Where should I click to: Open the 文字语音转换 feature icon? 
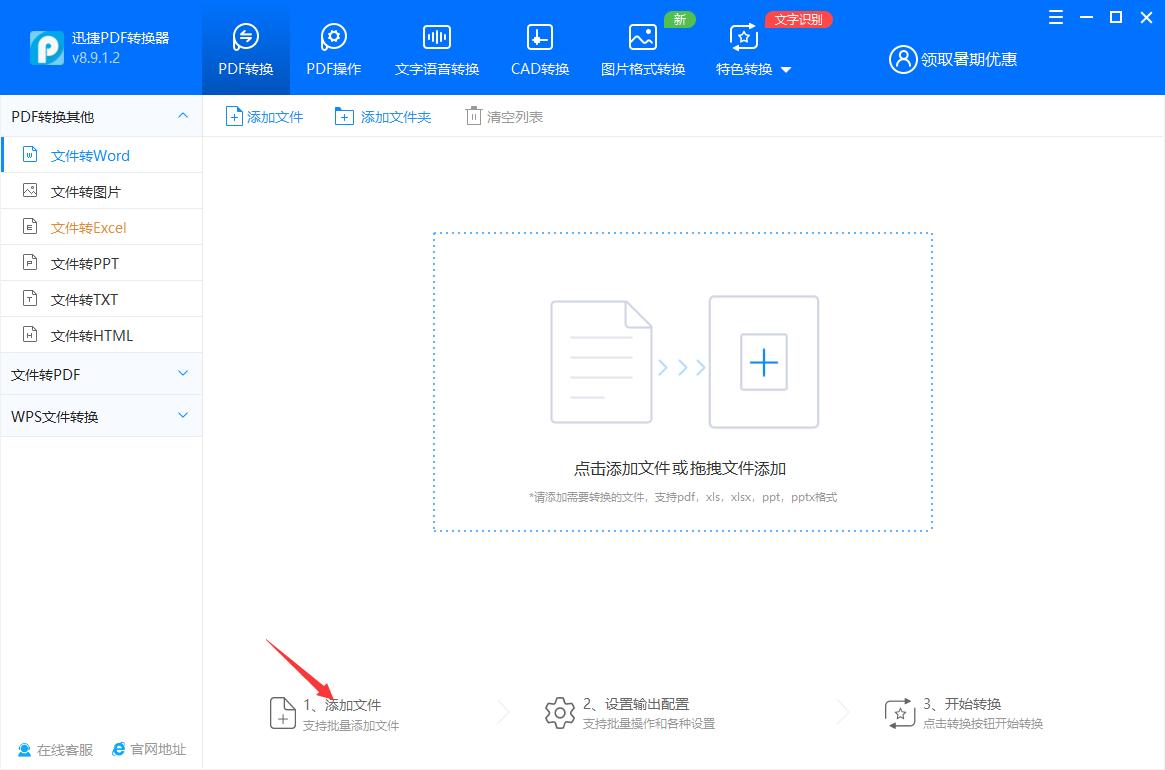tap(436, 47)
